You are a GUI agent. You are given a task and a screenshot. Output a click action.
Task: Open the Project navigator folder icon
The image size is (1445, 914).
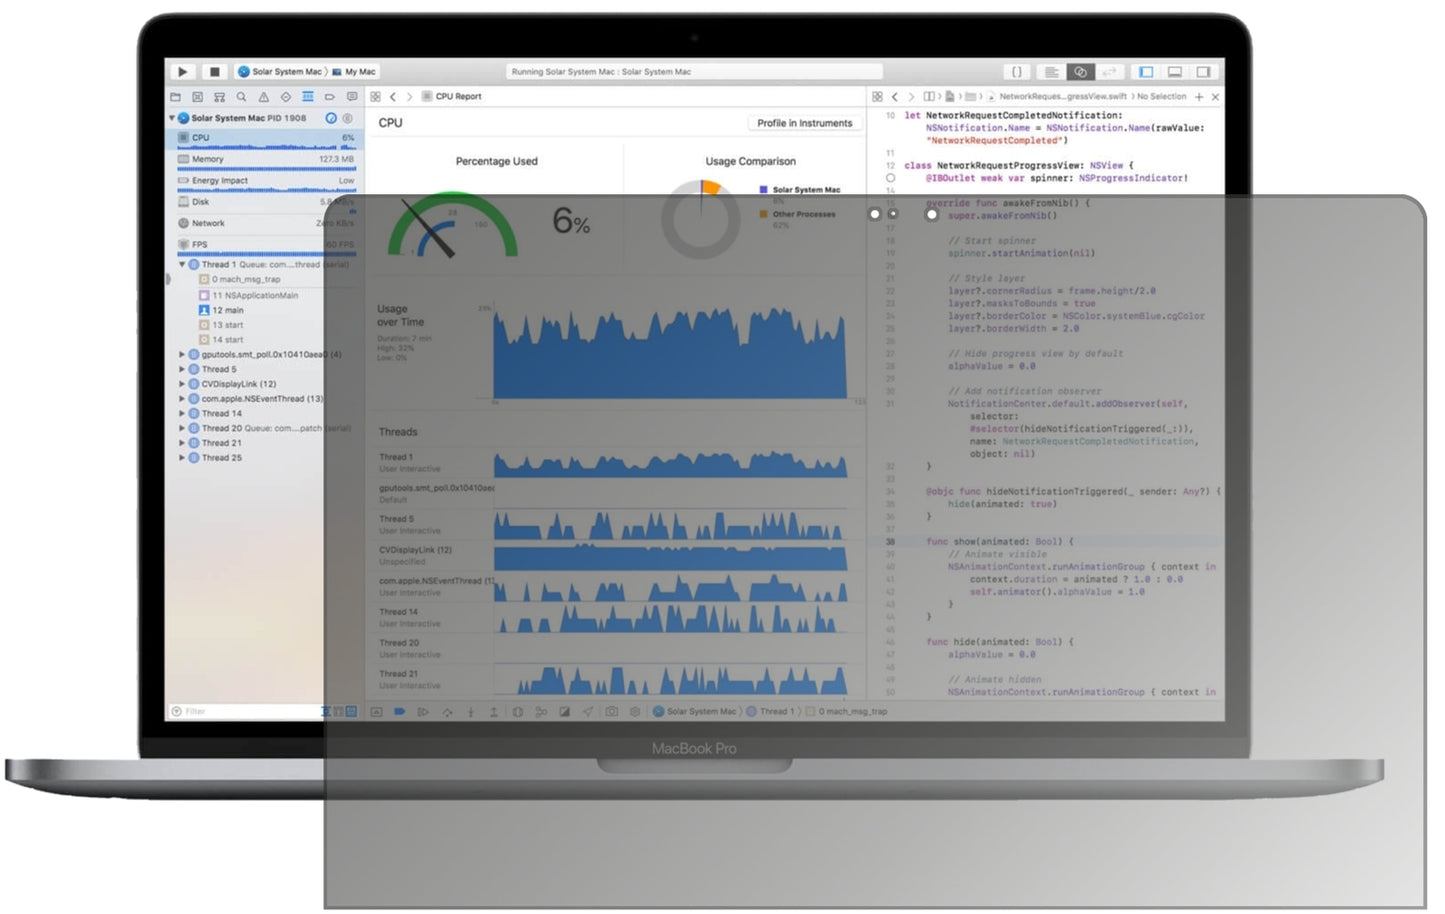(x=175, y=97)
